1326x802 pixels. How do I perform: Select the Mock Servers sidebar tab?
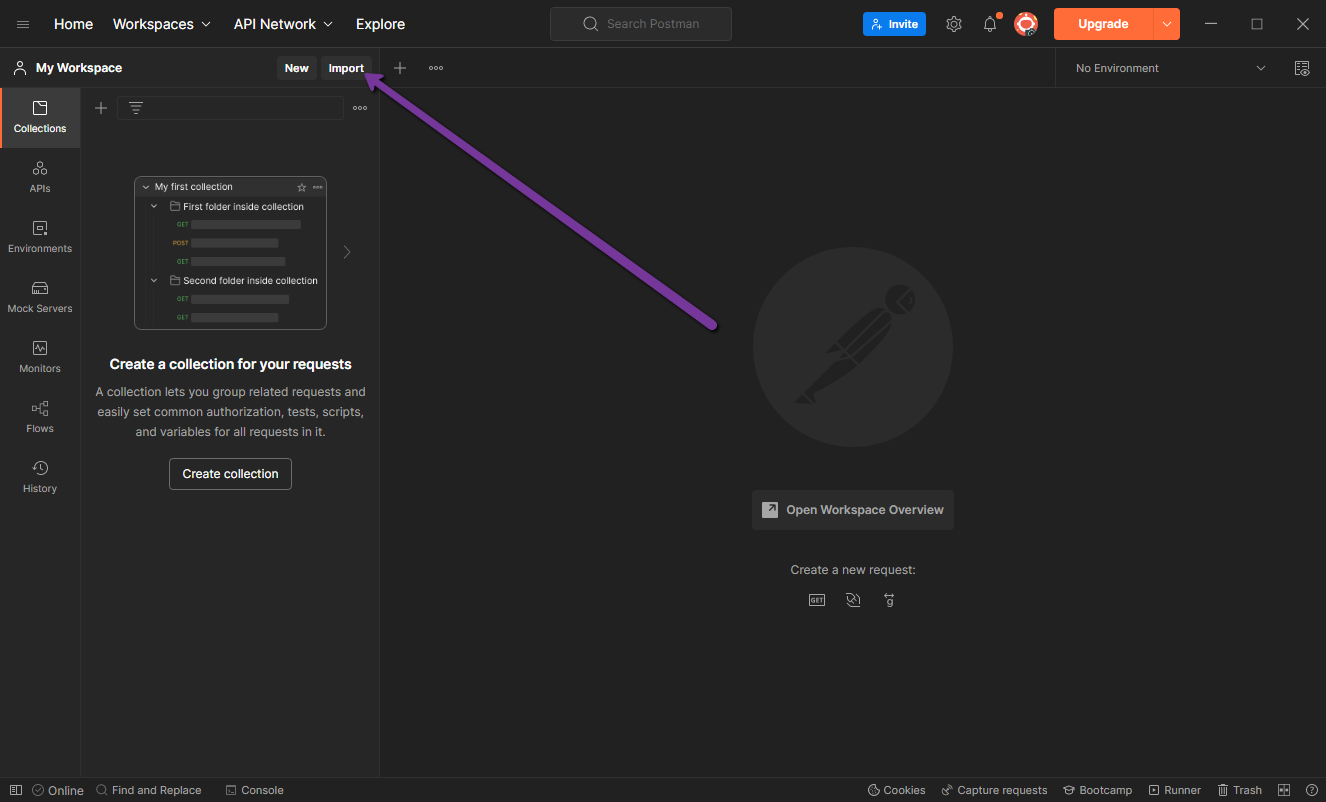pos(40,297)
